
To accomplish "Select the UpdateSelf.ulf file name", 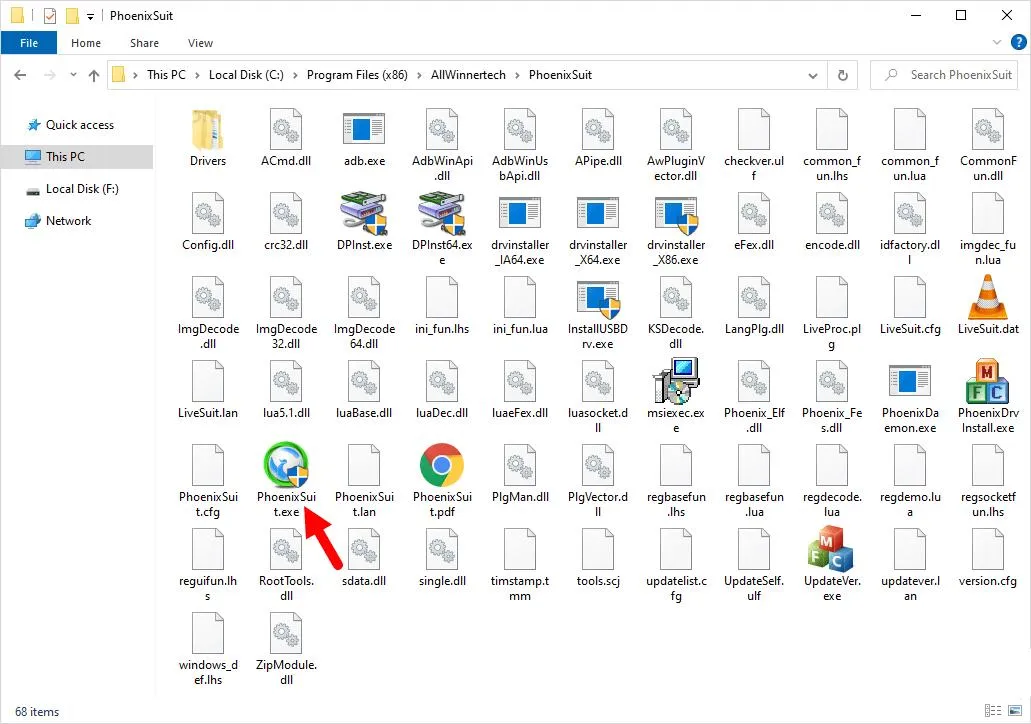I will pyautogui.click(x=754, y=589).
